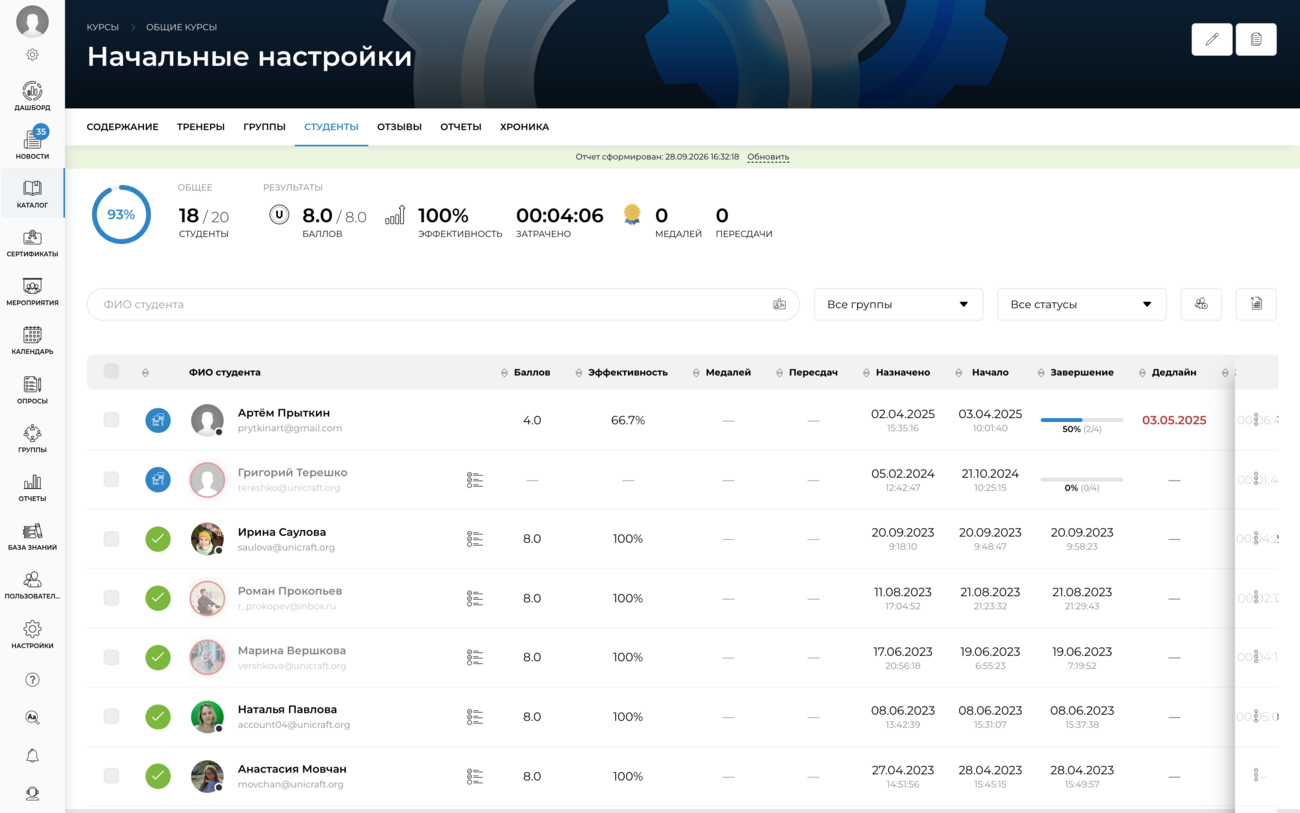Sort by the Дедлайн column

tap(1167, 372)
